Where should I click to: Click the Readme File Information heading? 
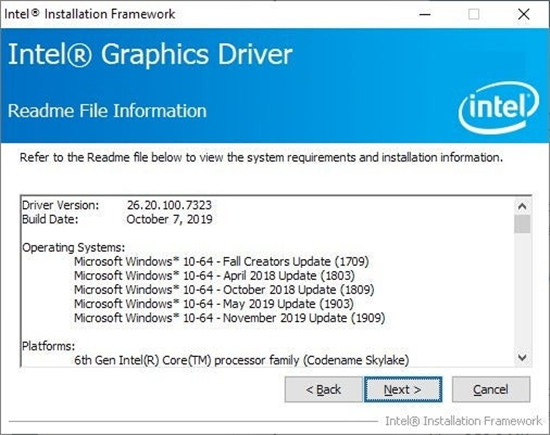[x=107, y=111]
